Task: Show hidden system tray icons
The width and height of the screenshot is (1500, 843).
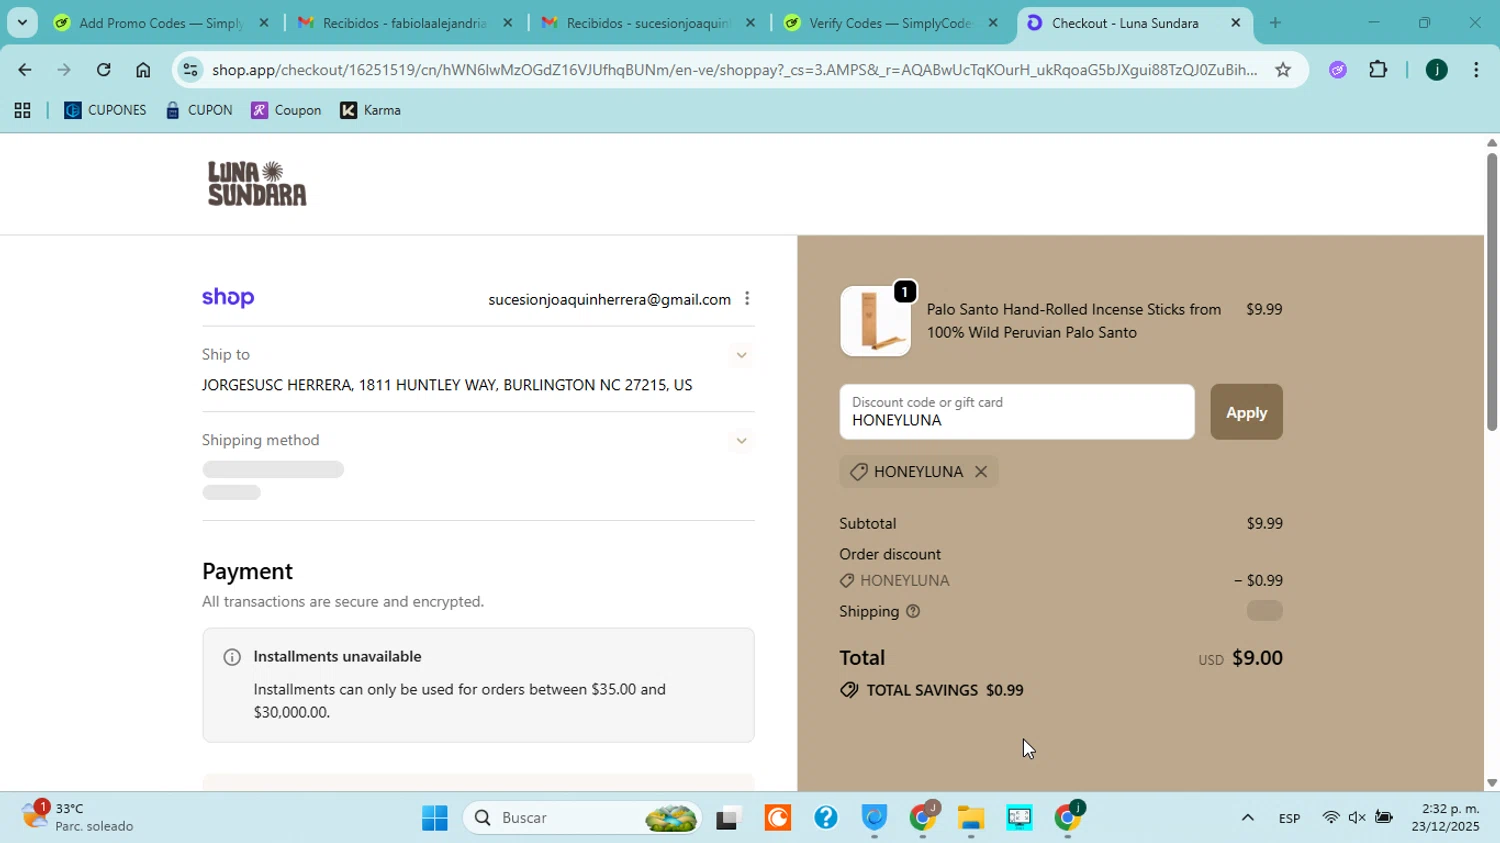Action: point(1247,819)
